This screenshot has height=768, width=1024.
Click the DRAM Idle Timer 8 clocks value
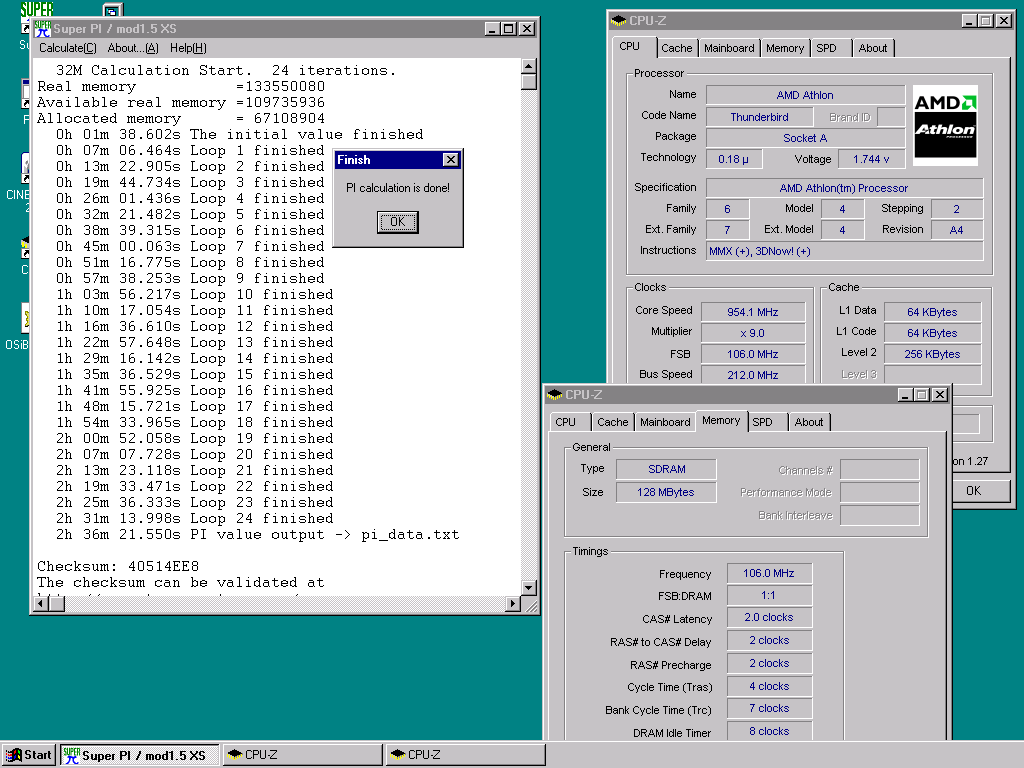click(x=769, y=731)
